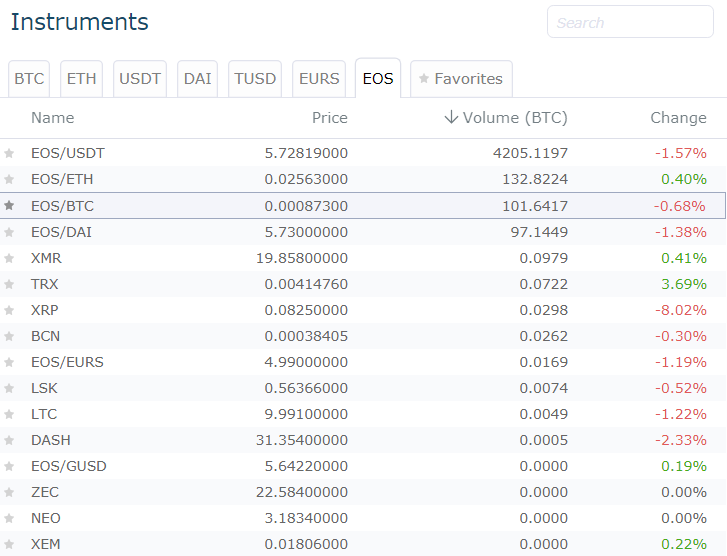Star the ZEC instrument

(x=9, y=492)
